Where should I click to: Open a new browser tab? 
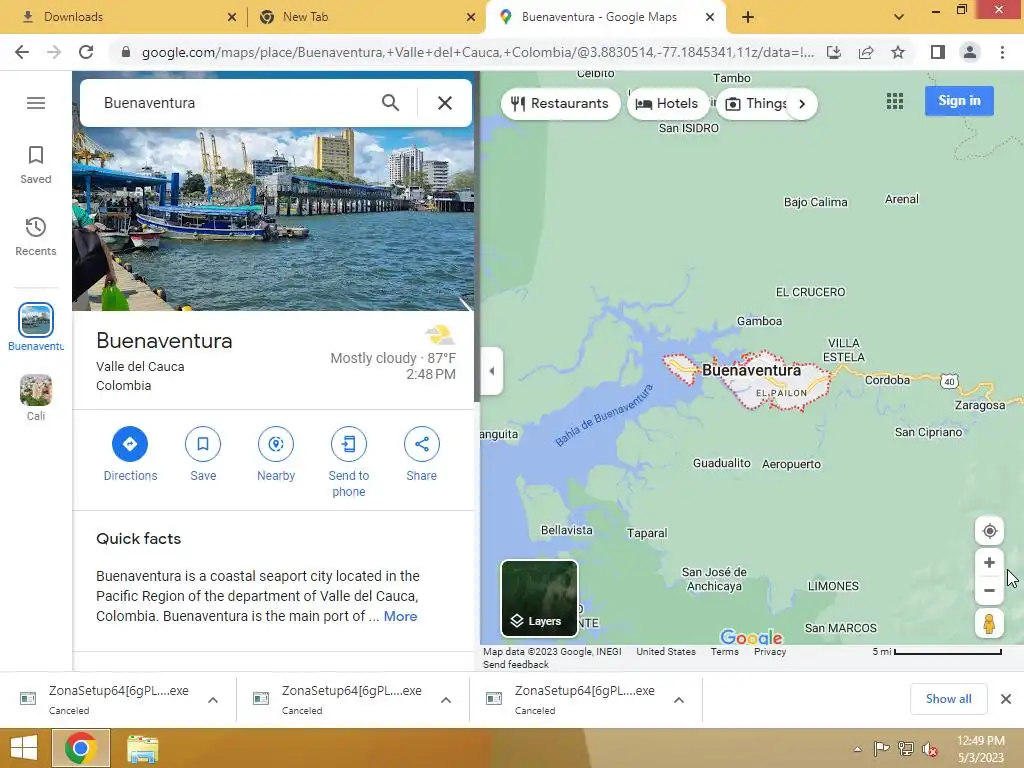(x=748, y=17)
